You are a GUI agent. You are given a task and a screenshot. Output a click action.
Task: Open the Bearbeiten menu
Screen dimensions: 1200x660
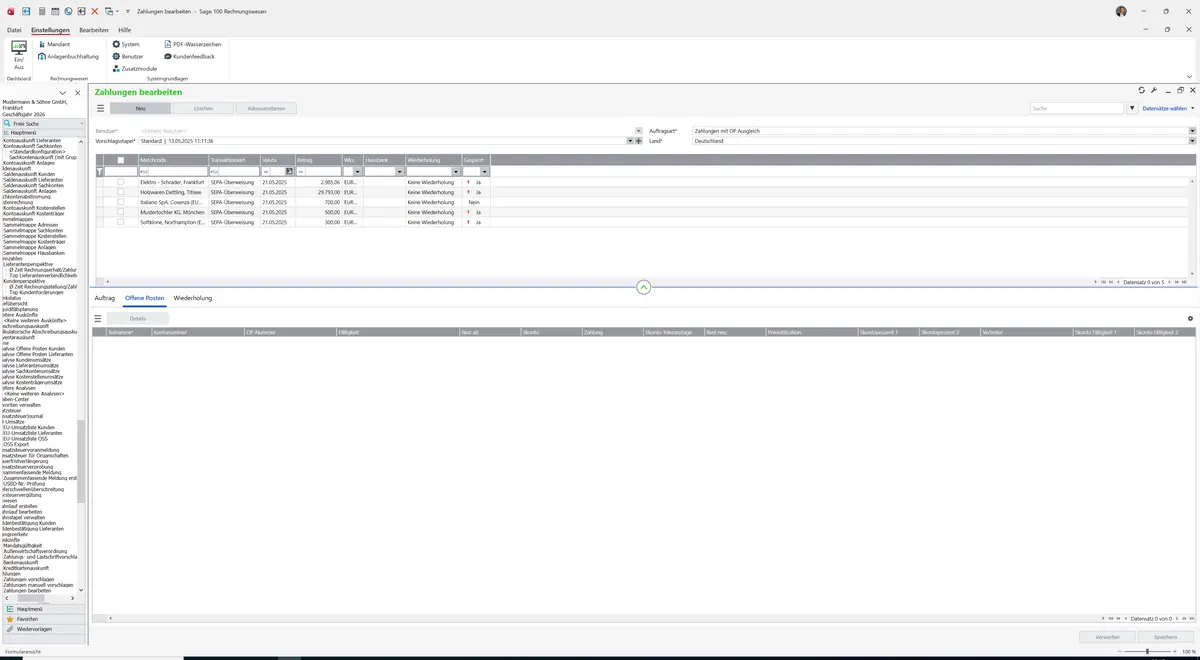click(x=94, y=30)
